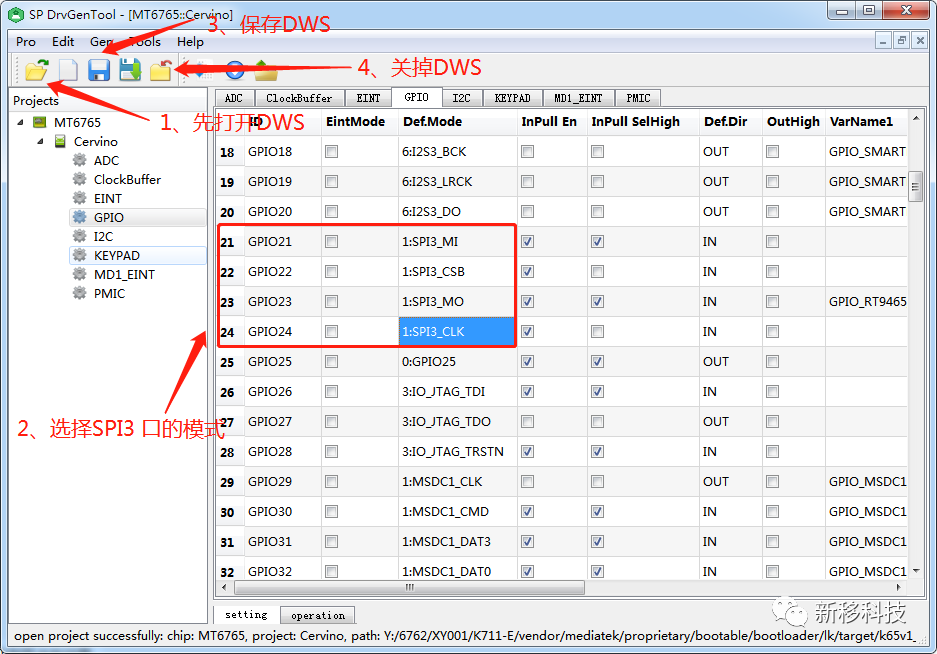Toggle OutHigh checkbox for GPIO20

pos(773,212)
